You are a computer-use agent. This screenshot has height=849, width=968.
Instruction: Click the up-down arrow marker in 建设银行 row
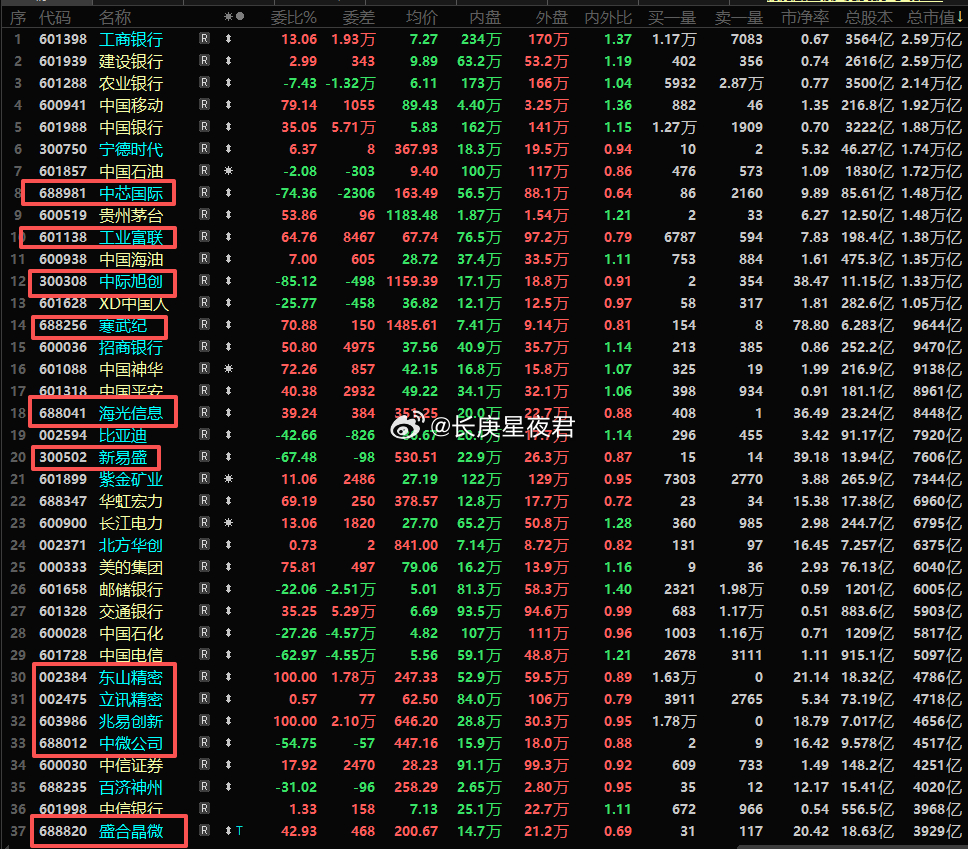pyautogui.click(x=228, y=61)
